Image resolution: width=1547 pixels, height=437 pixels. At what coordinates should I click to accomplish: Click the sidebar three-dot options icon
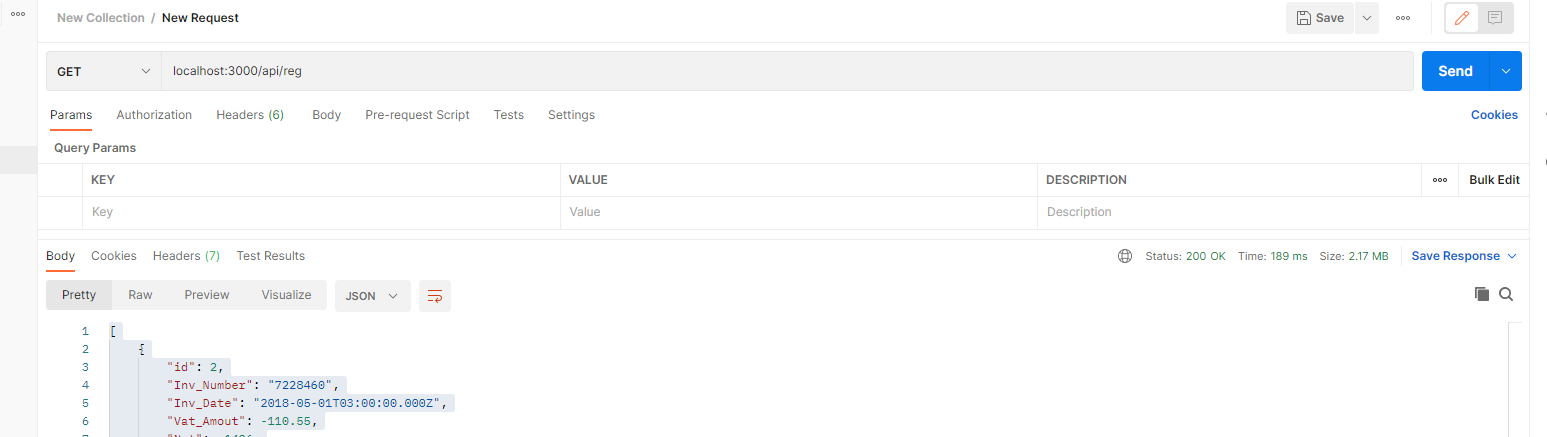(18, 14)
